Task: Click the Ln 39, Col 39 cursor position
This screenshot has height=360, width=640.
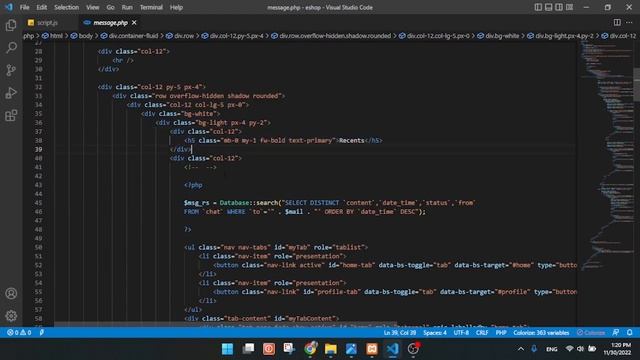Action: pos(400,333)
